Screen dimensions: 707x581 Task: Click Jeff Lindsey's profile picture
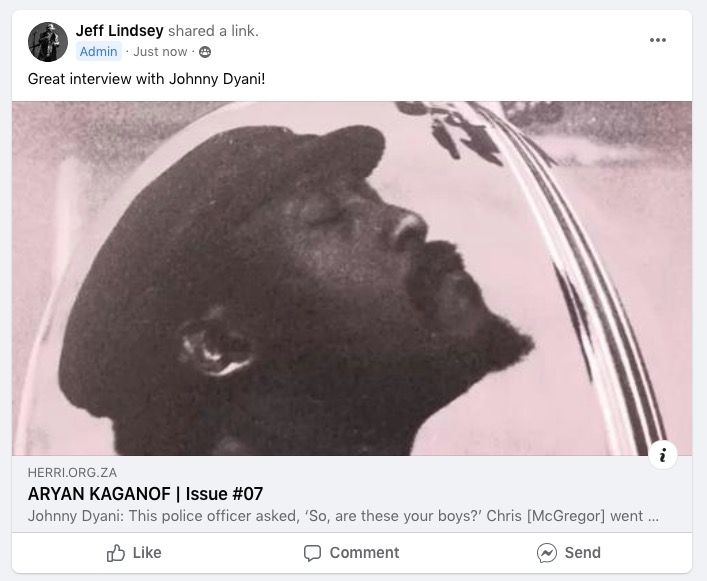48,42
